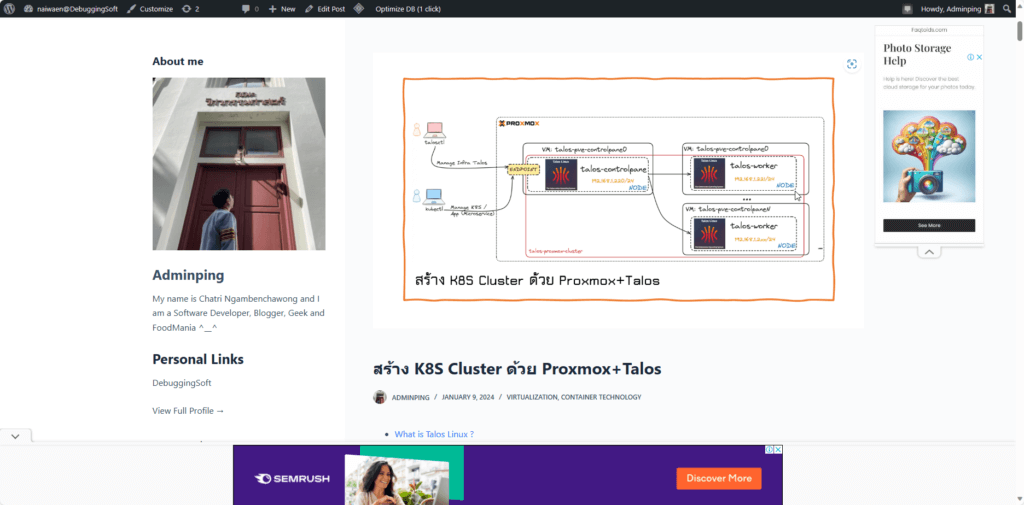1024x505 pixels.
Task: Open notification bubble icon near Howdy
Action: pos(907,8)
